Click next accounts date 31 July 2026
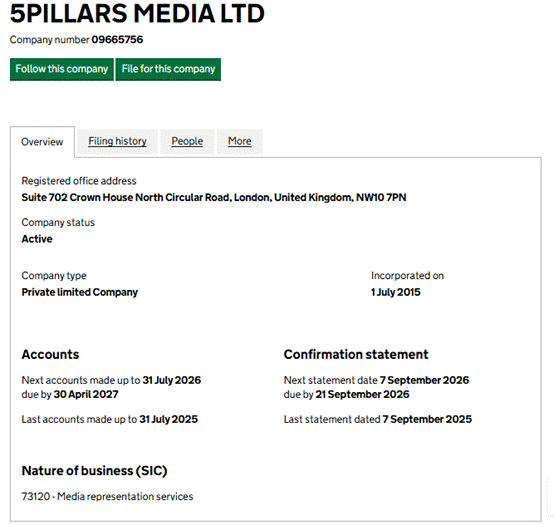The image size is (554, 525). [x=172, y=380]
